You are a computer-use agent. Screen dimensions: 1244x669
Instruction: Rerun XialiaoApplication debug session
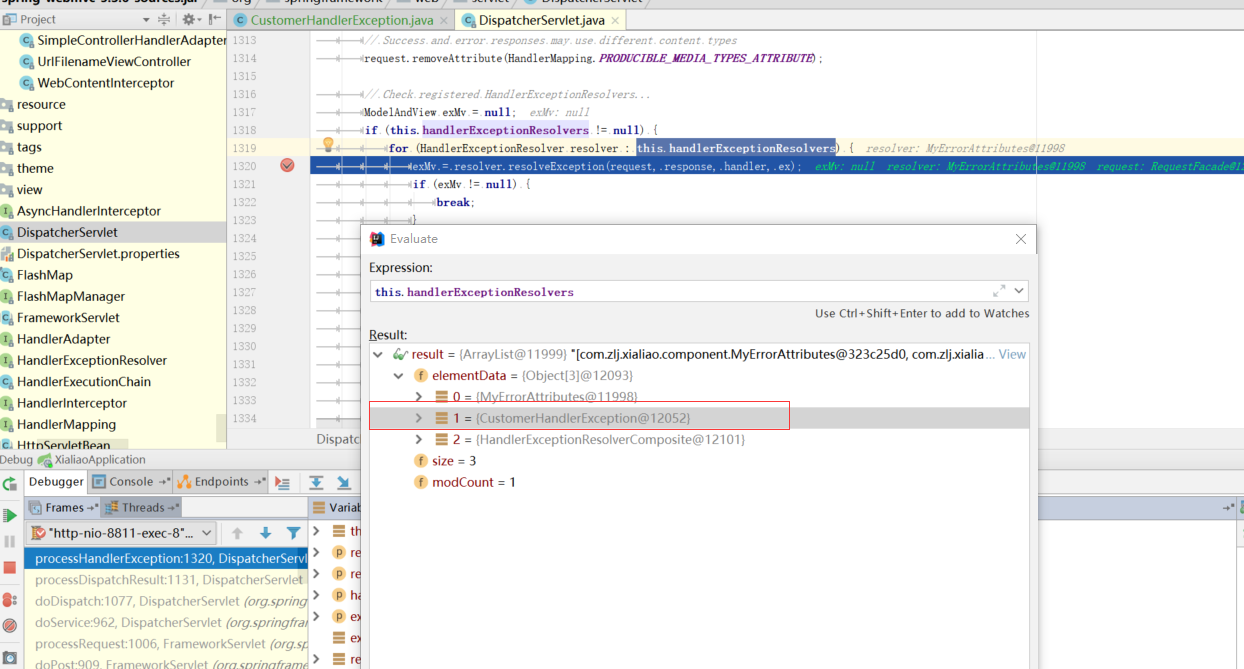point(10,484)
